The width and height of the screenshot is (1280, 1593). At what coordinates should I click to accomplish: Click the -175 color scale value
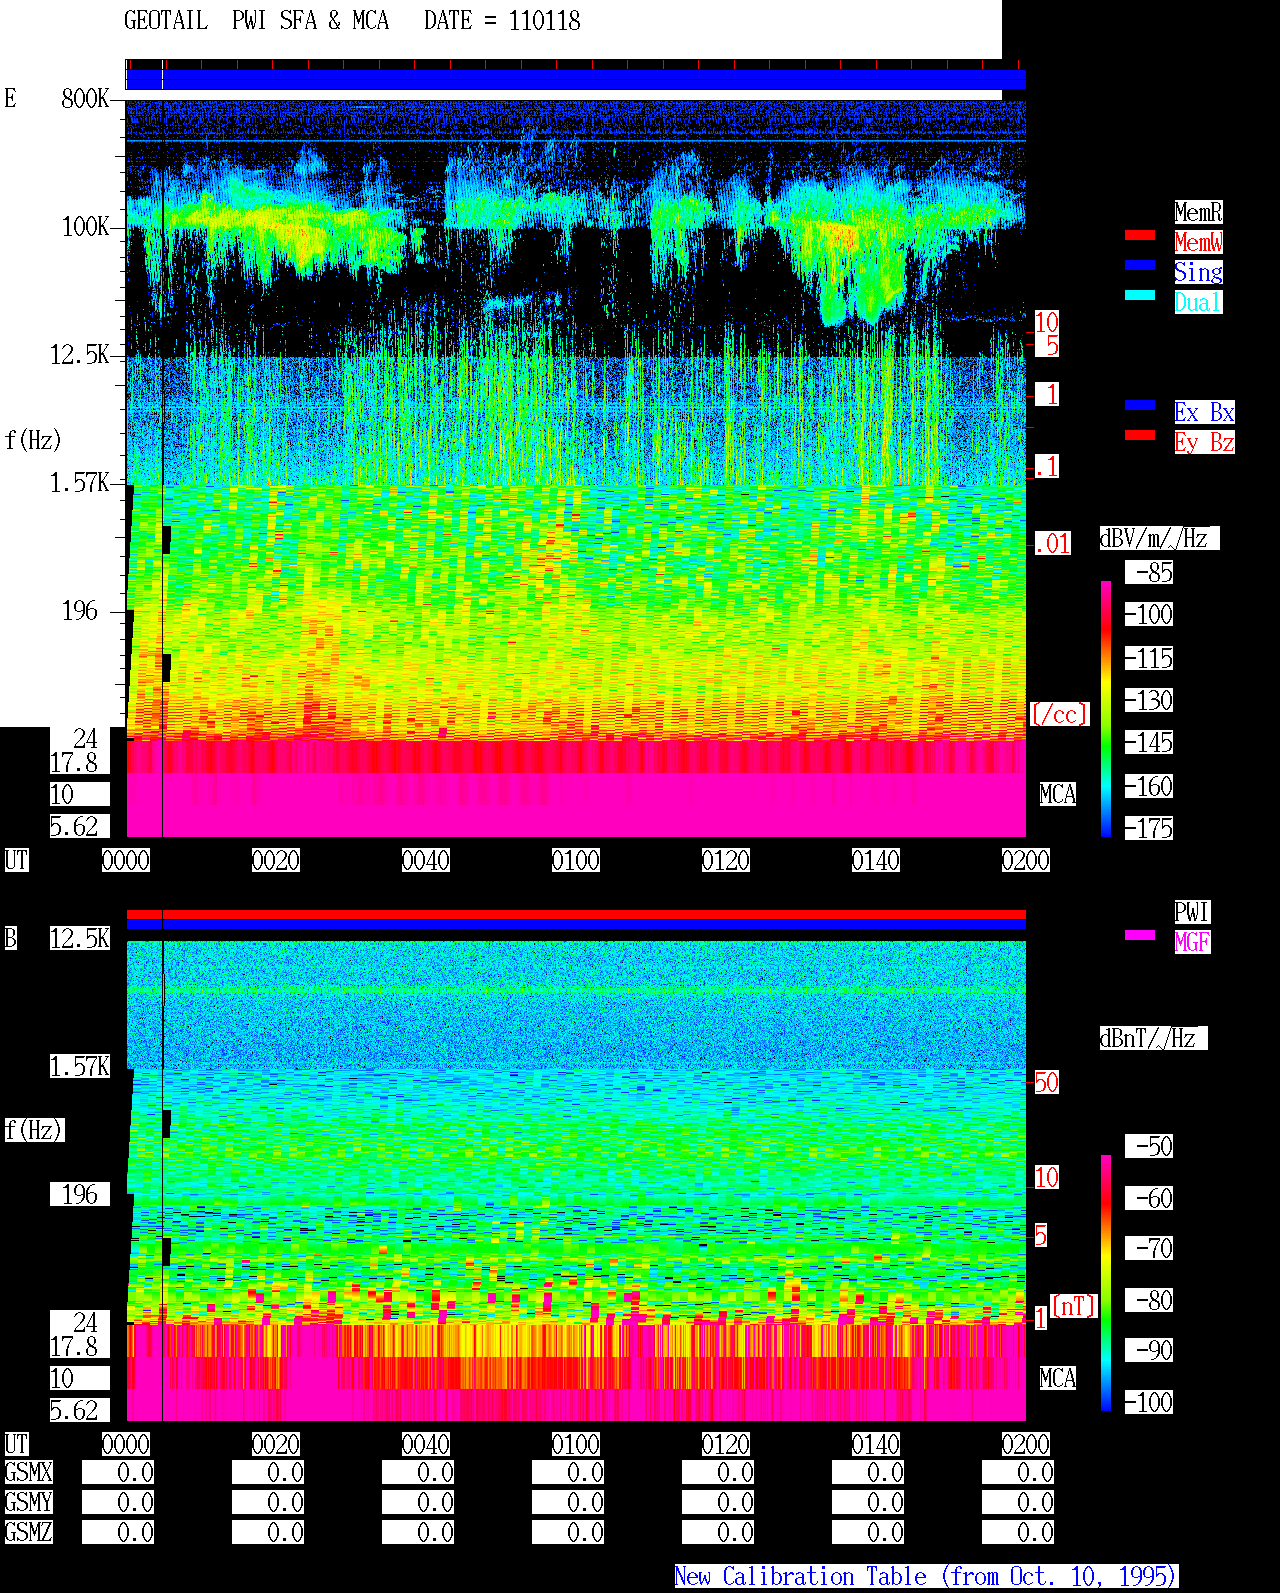click(1149, 828)
